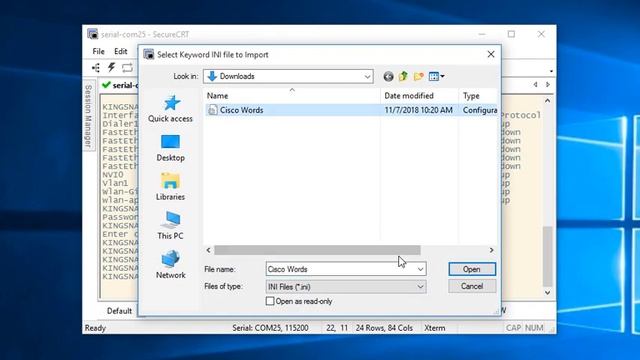Select Desktop in places bar
This screenshot has height=360, width=640.
170,148
